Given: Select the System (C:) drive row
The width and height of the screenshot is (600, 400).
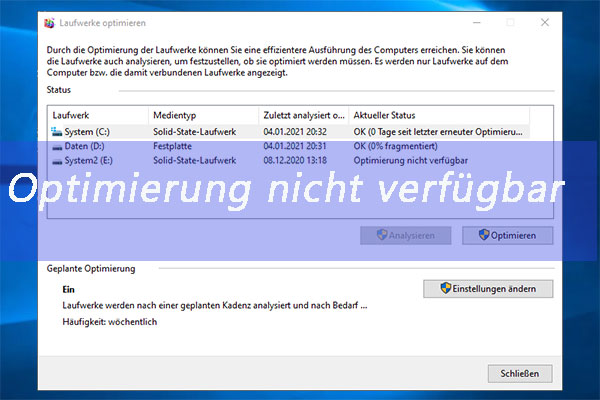Looking at the screenshot, I should click(x=289, y=132).
